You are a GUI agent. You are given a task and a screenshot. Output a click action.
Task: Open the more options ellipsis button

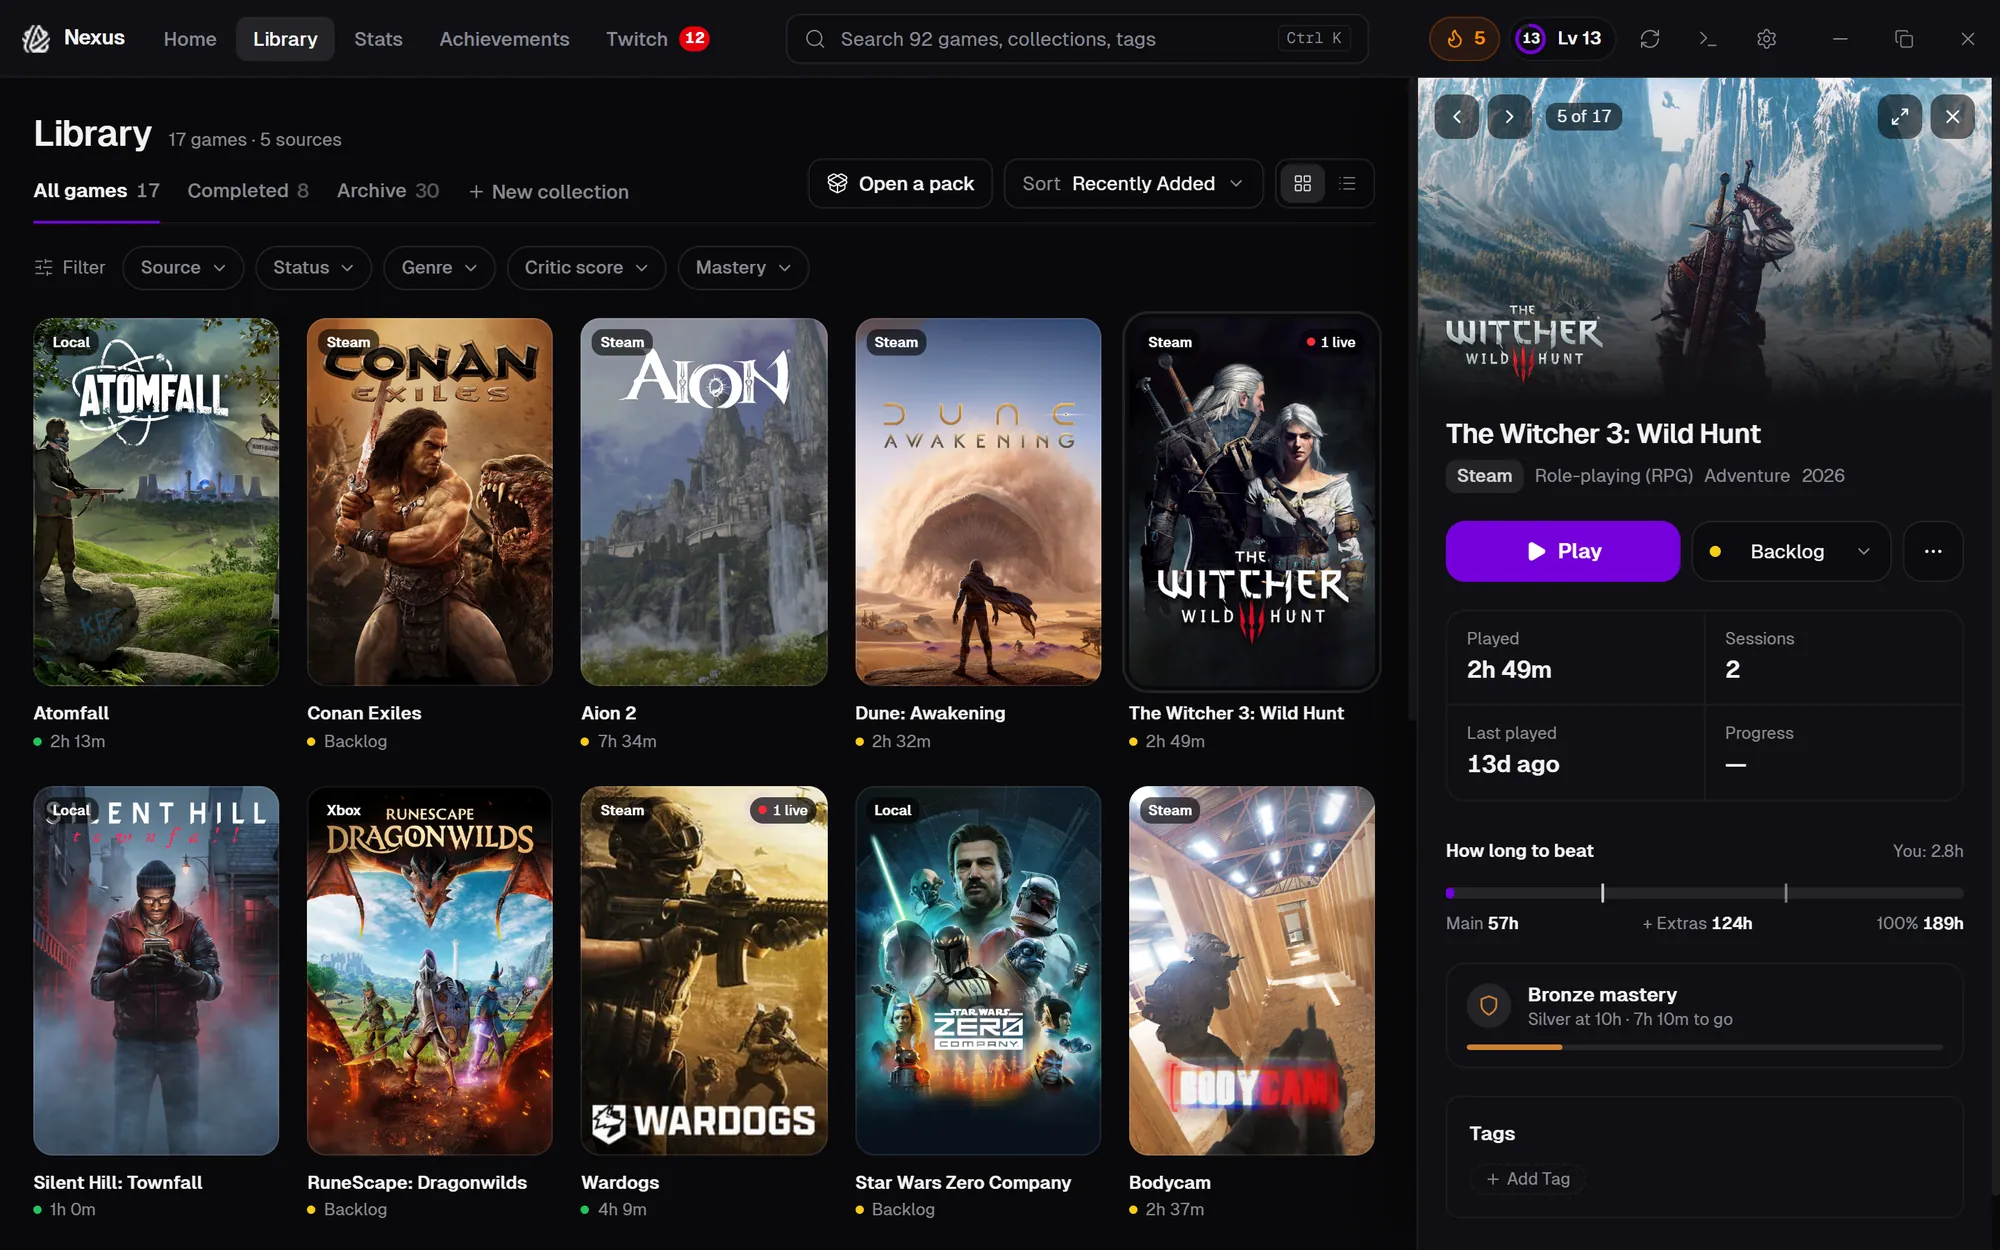[1933, 551]
